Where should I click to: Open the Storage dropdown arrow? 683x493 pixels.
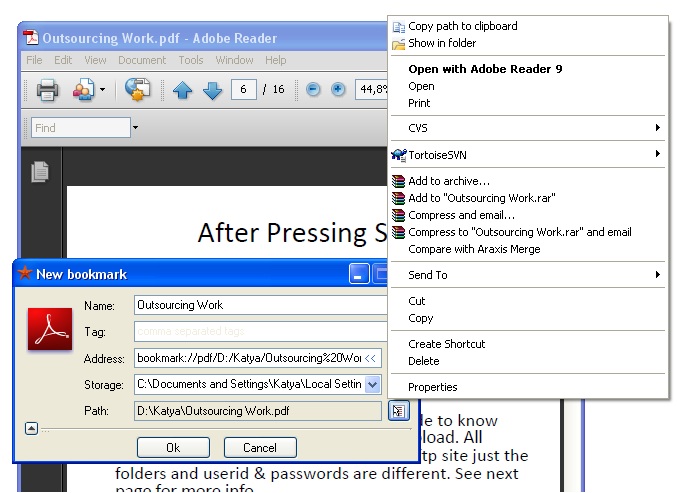[x=372, y=385]
